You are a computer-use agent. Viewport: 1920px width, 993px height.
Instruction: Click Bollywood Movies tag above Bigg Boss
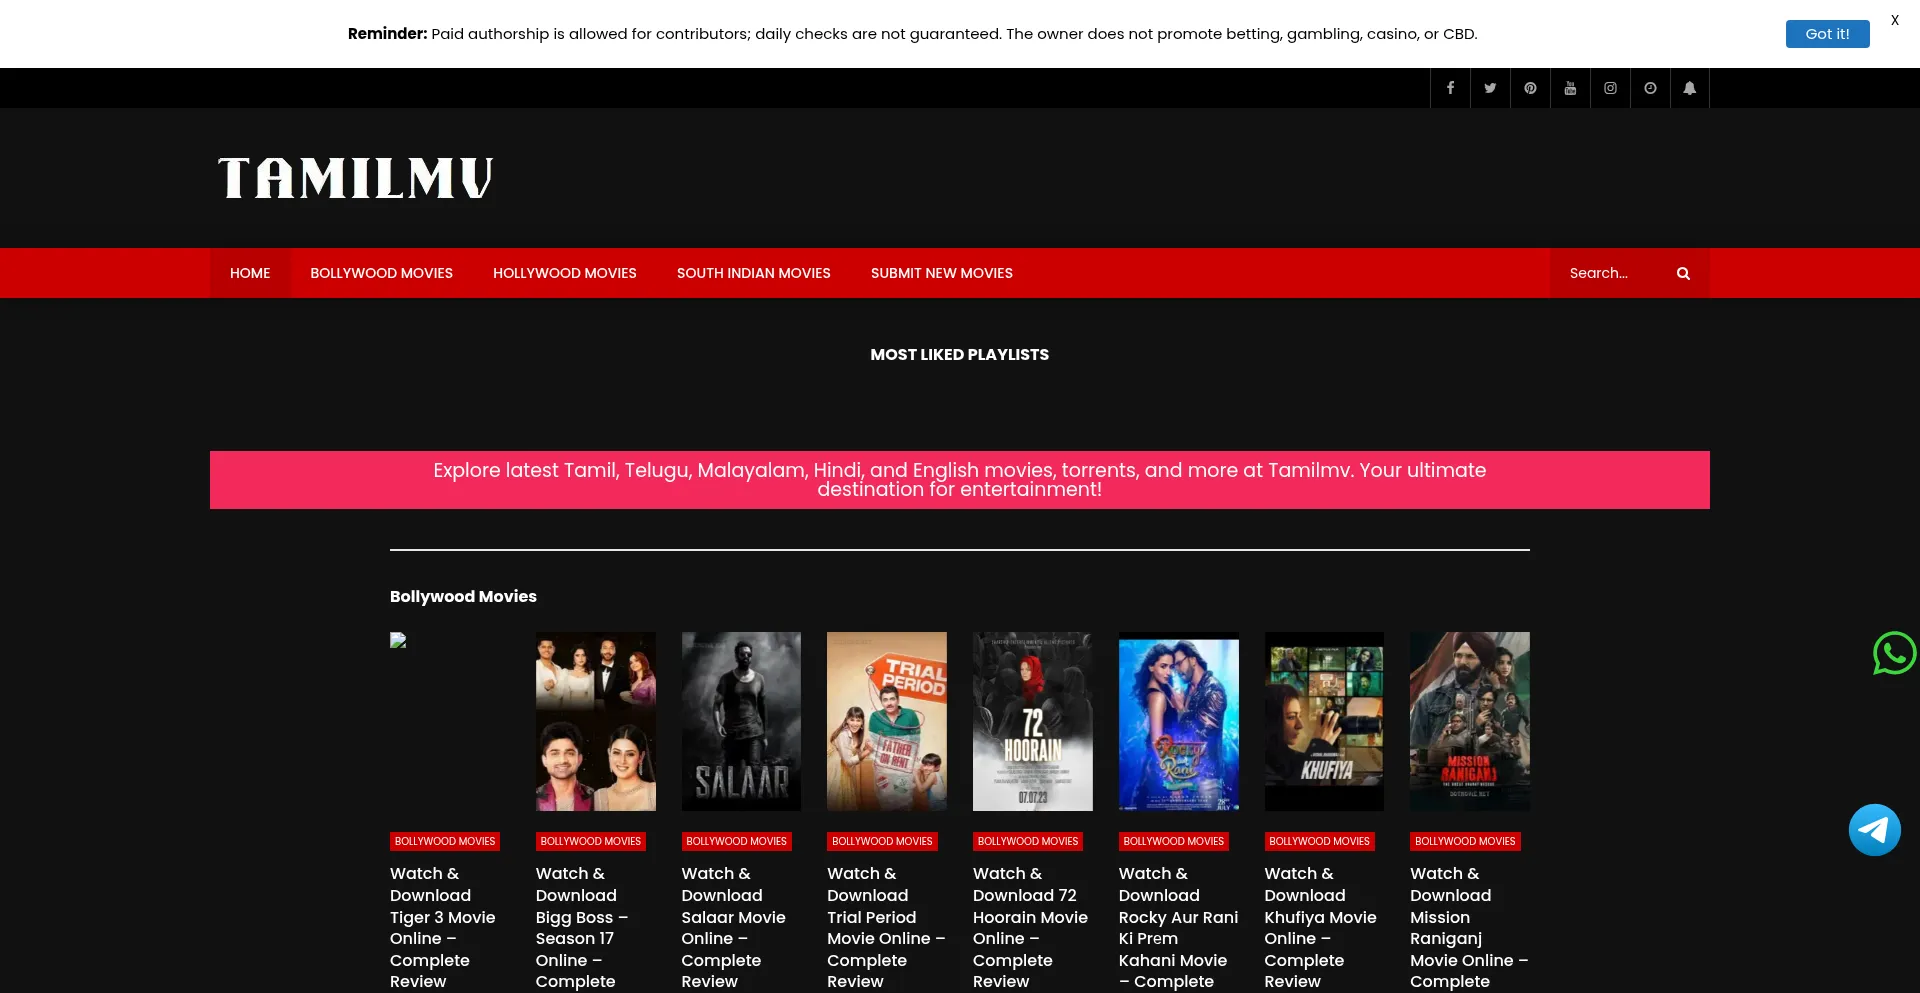[591, 841]
